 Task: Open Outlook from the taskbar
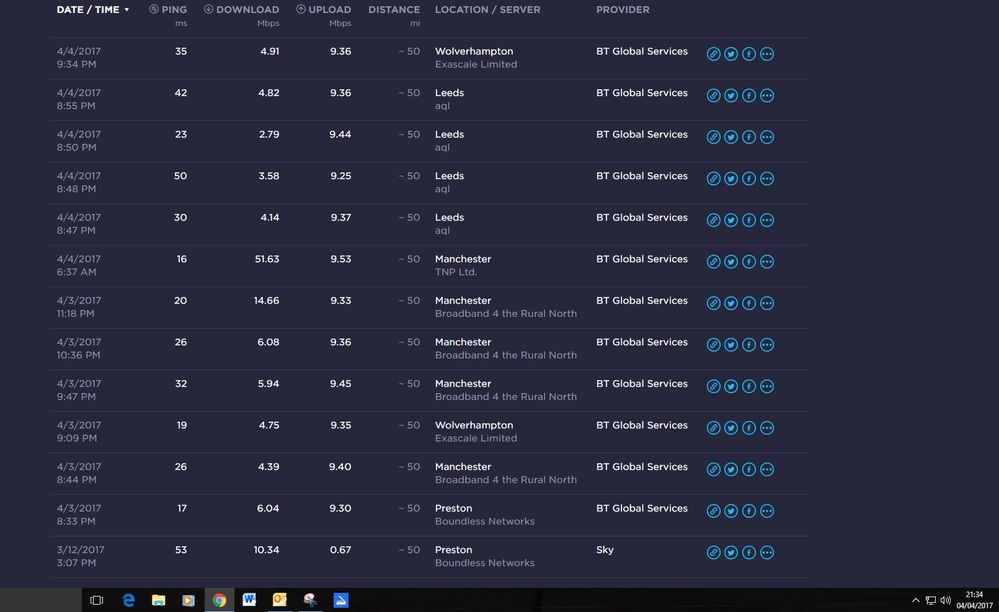(x=280, y=600)
